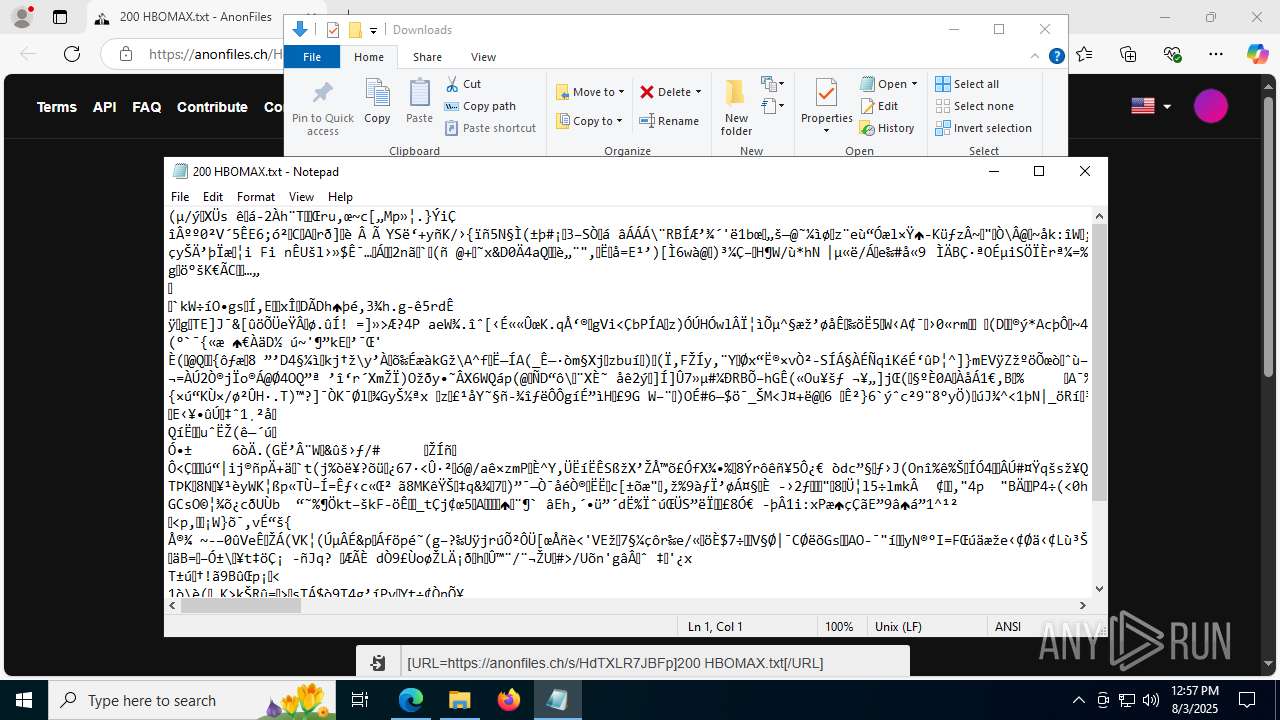This screenshot has width=1280, height=720.
Task: Open Contribute link on AnonFiles
Action: coord(212,107)
